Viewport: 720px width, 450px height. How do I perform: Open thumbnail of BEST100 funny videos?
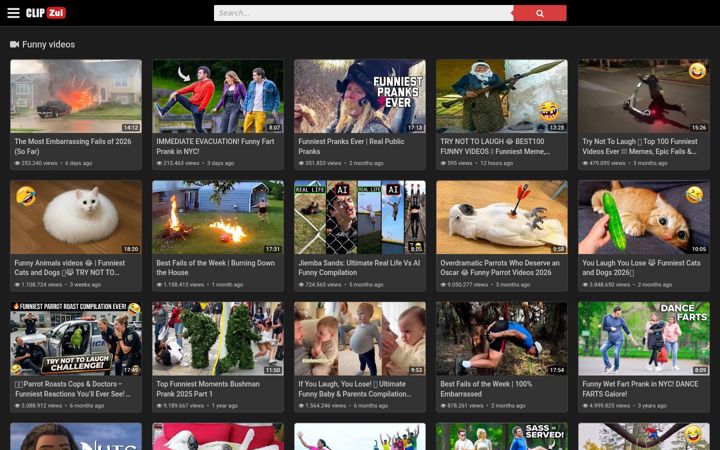pyautogui.click(x=502, y=96)
